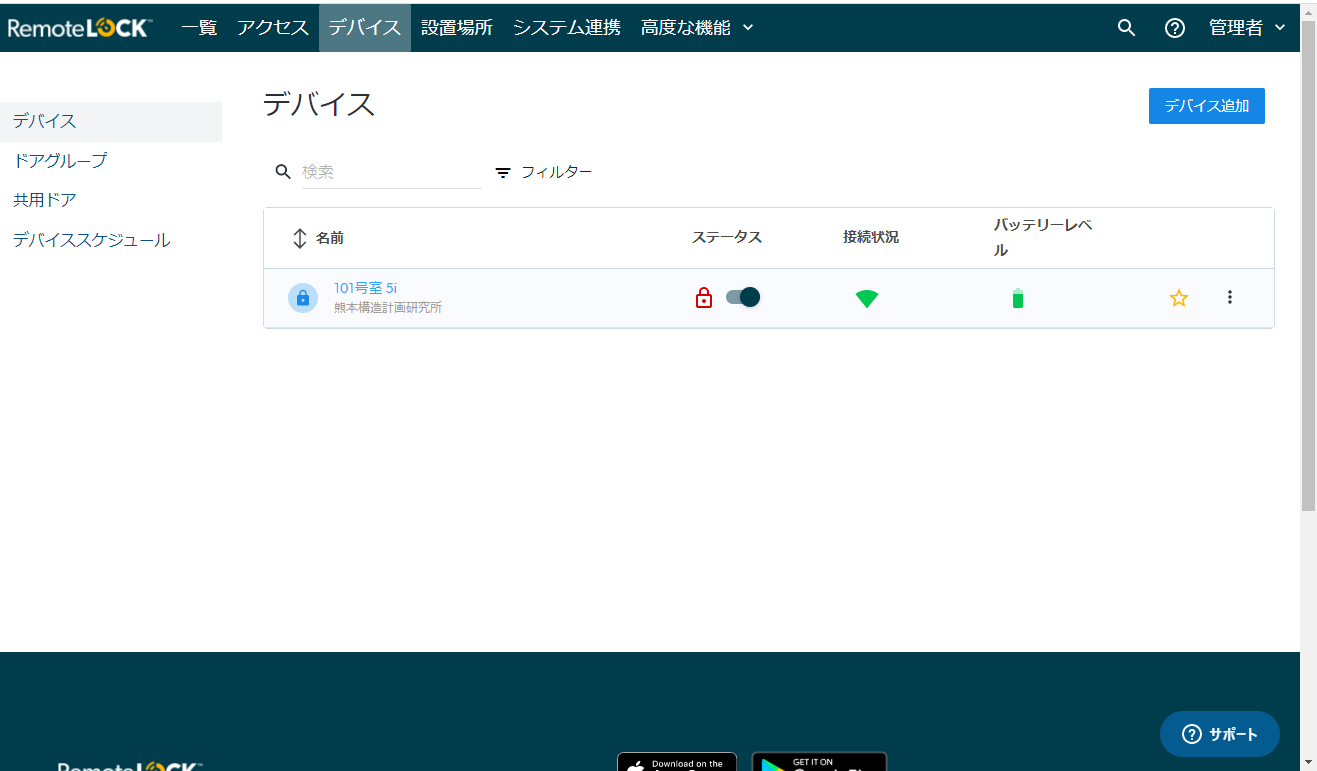The width and height of the screenshot is (1317, 771).
Task: Click the 熊本構造計画研究所 location text
Action: point(388,308)
